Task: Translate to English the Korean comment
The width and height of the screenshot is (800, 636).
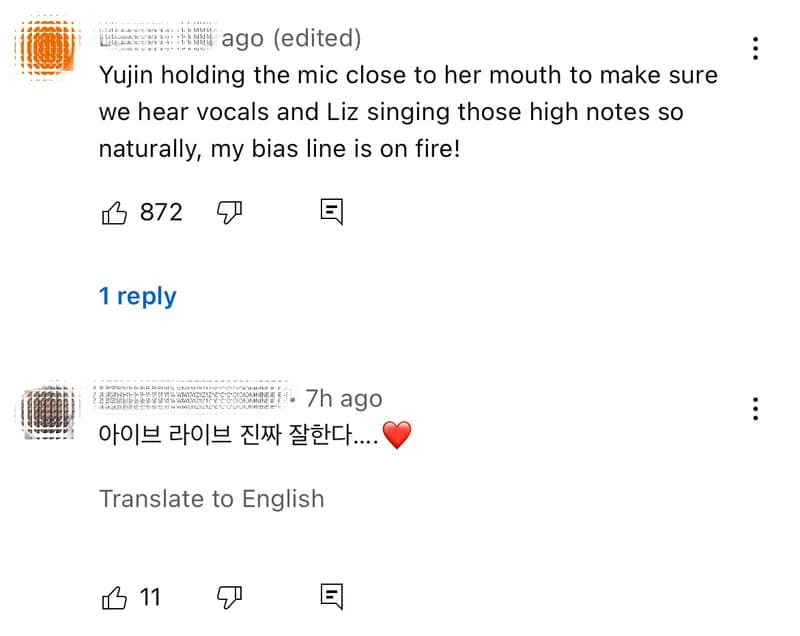Action: (x=212, y=499)
